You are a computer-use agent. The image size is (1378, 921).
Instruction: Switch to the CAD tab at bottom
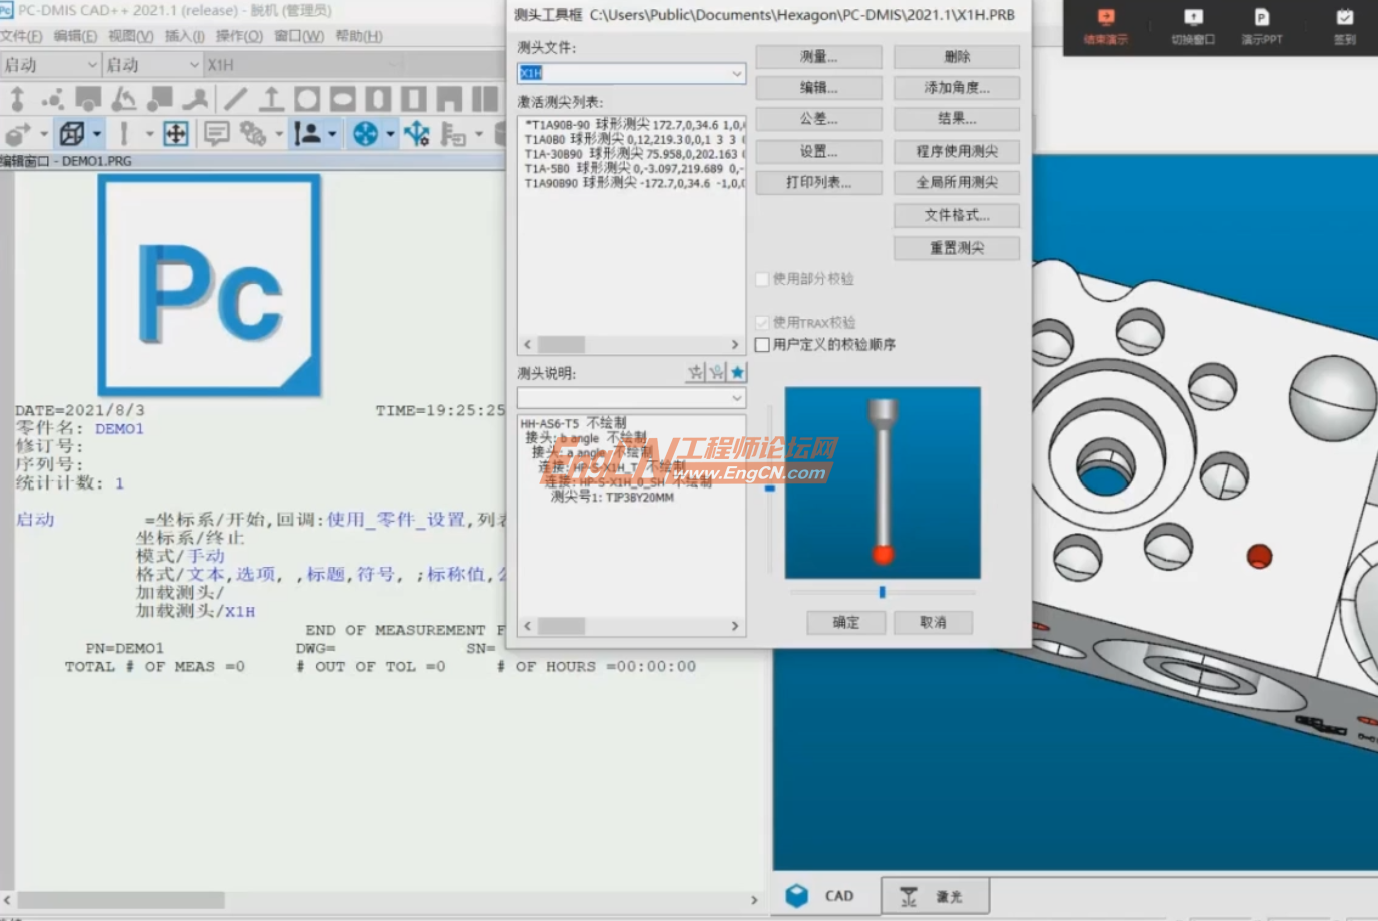point(837,895)
